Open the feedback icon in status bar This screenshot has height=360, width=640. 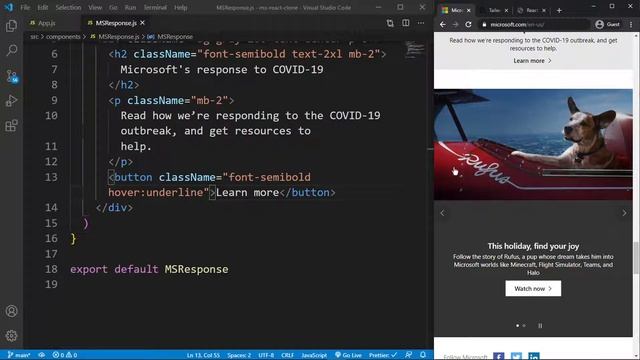409,355
